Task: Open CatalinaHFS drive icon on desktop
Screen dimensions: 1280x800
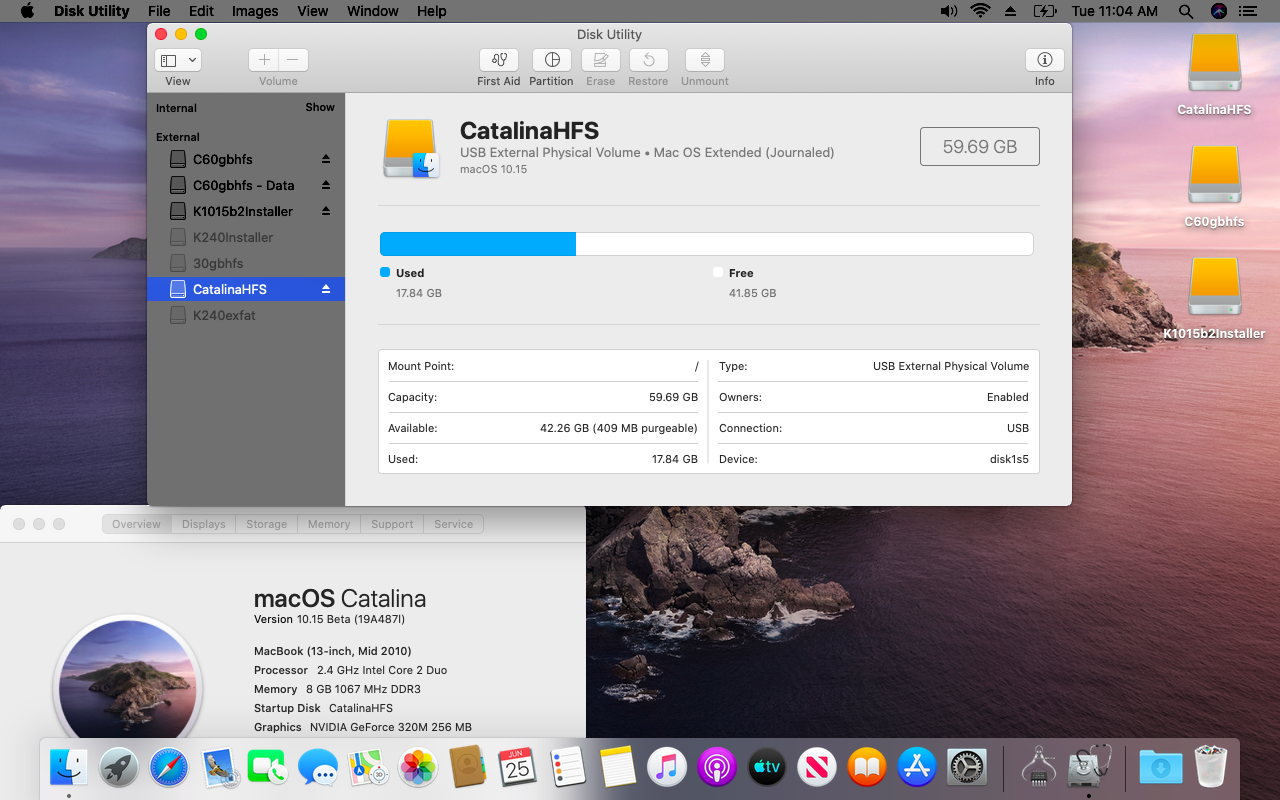Action: coord(1214,63)
